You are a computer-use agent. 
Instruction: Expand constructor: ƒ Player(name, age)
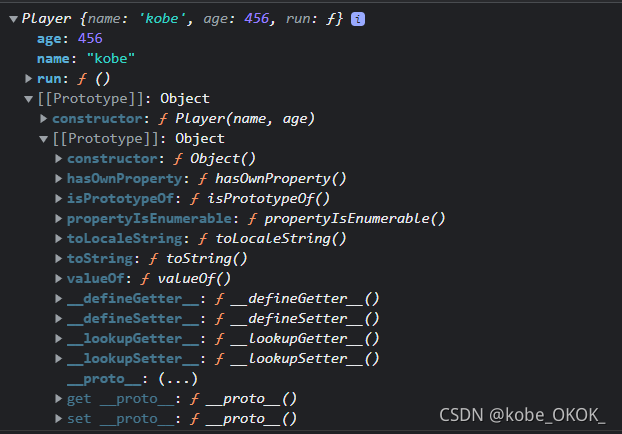pyautogui.click(x=44, y=119)
